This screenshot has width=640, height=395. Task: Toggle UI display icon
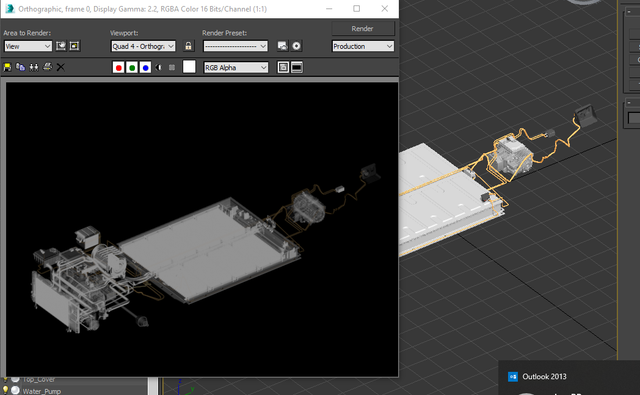pos(297,67)
